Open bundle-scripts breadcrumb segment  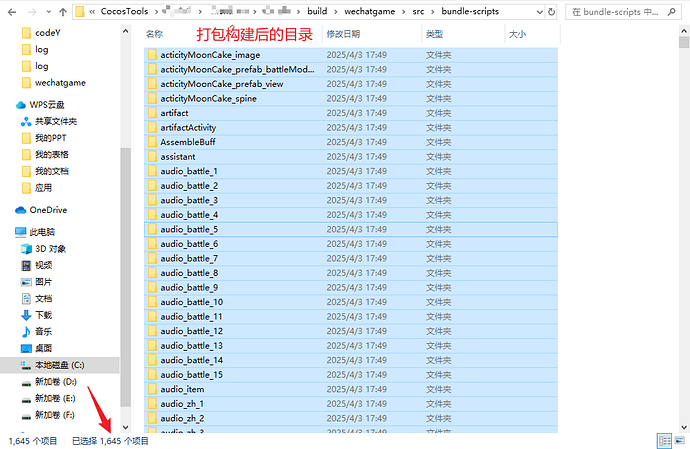[470, 11]
